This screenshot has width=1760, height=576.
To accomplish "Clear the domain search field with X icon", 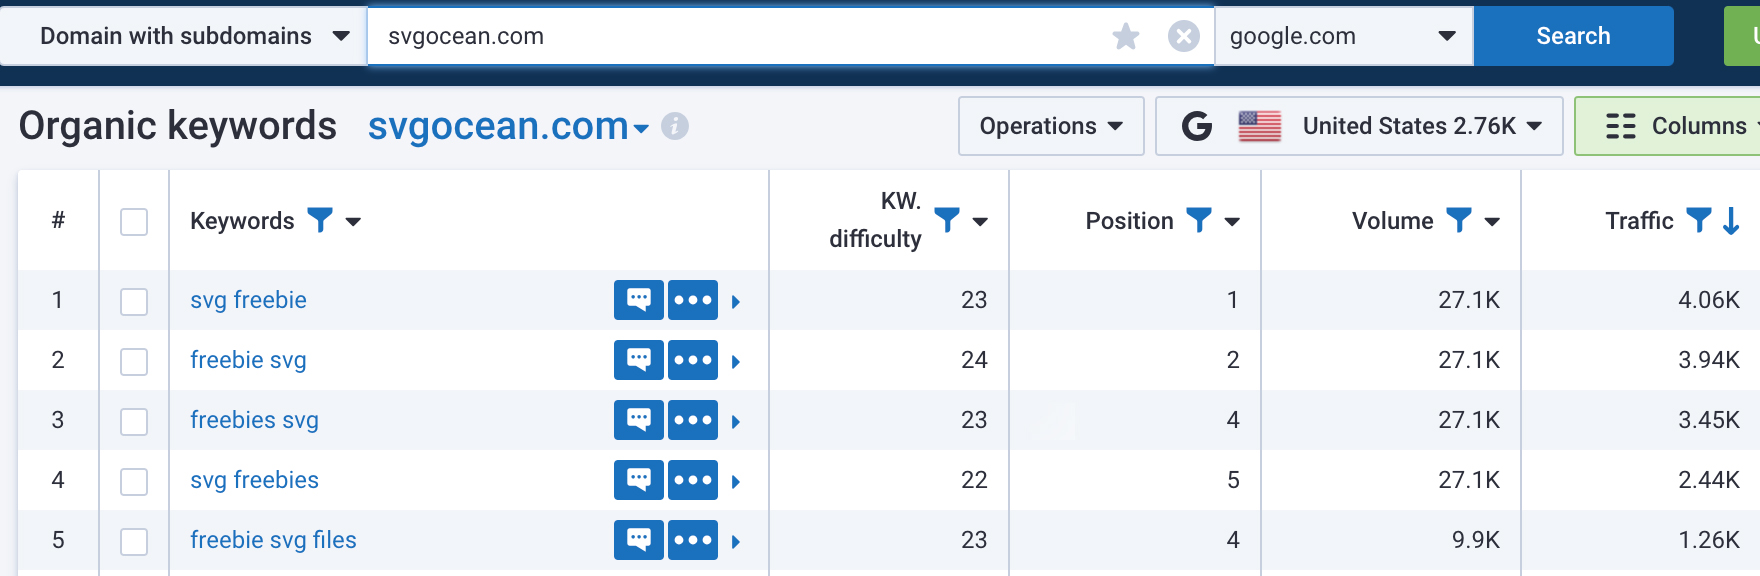I will click(x=1183, y=37).
